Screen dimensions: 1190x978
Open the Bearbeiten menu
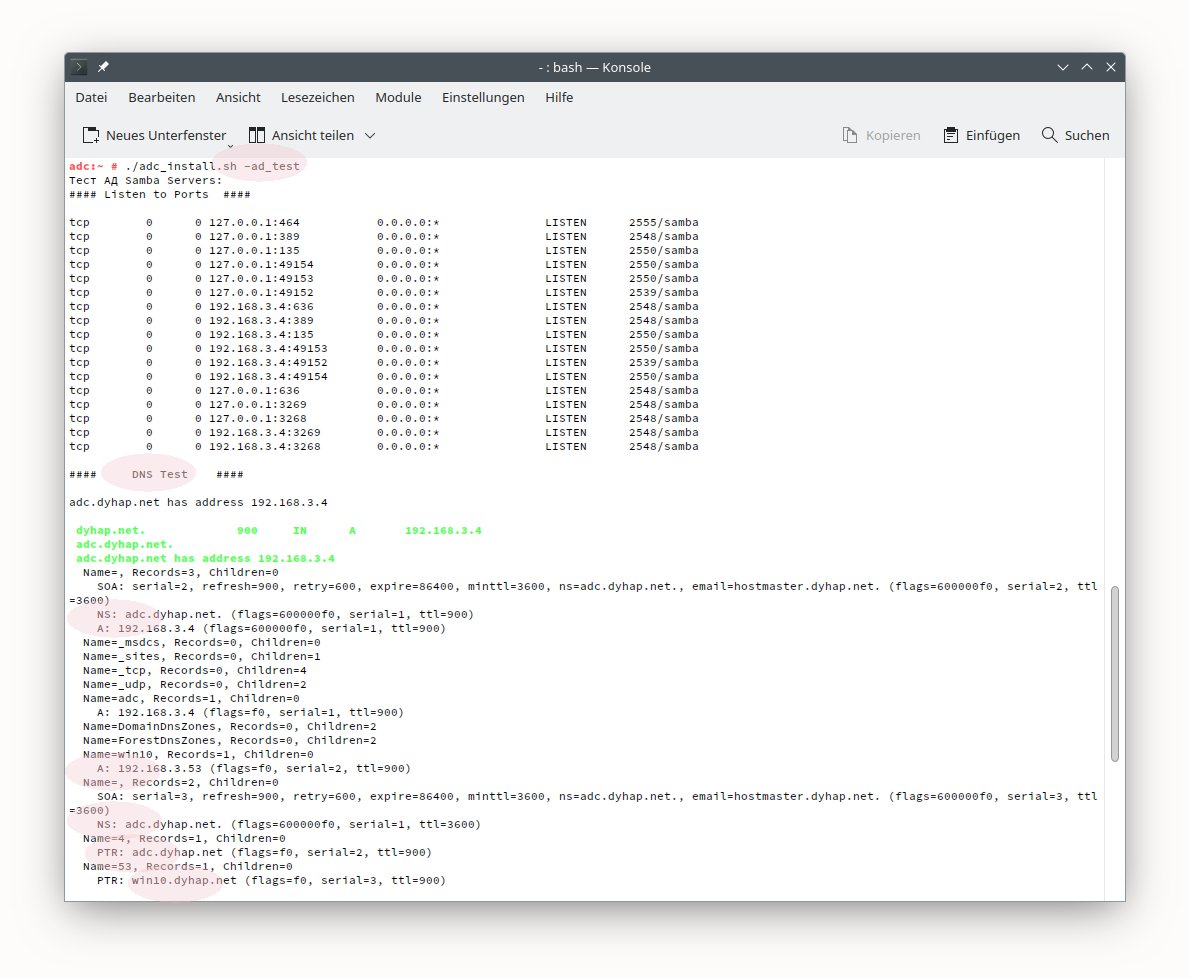point(161,97)
